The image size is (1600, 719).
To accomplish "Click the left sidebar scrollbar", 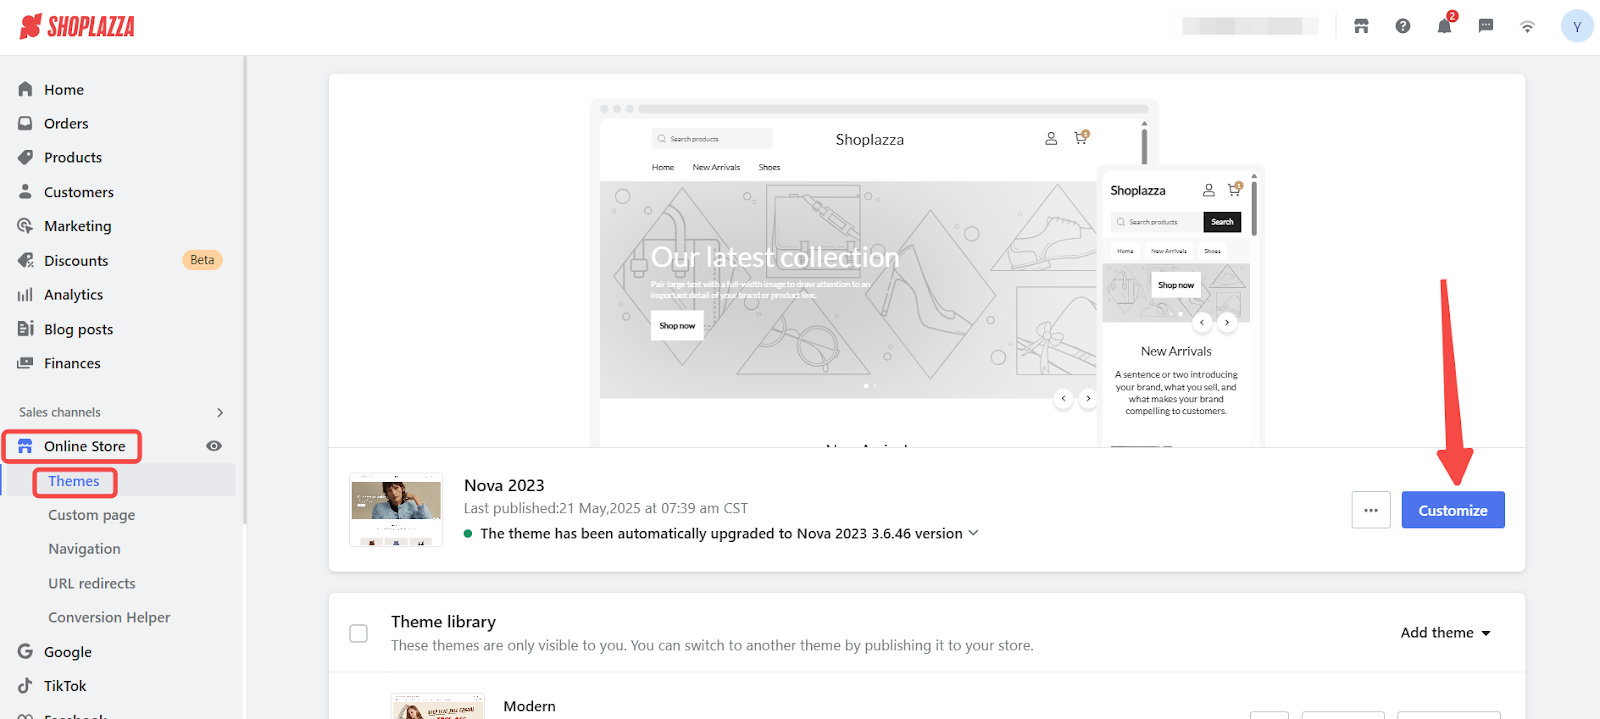I will (244, 290).
